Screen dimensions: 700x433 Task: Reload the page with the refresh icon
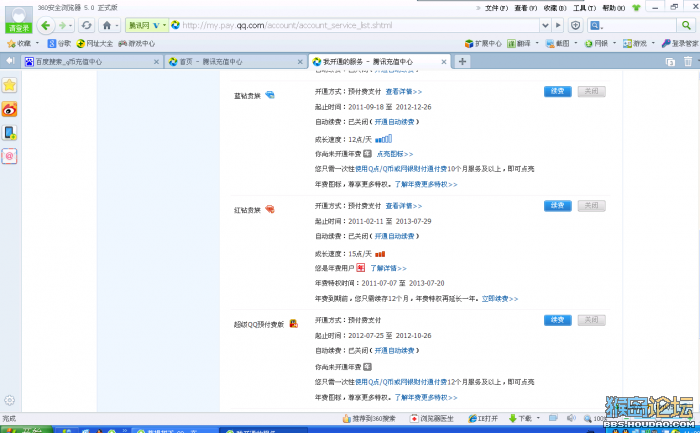[x=87, y=25]
